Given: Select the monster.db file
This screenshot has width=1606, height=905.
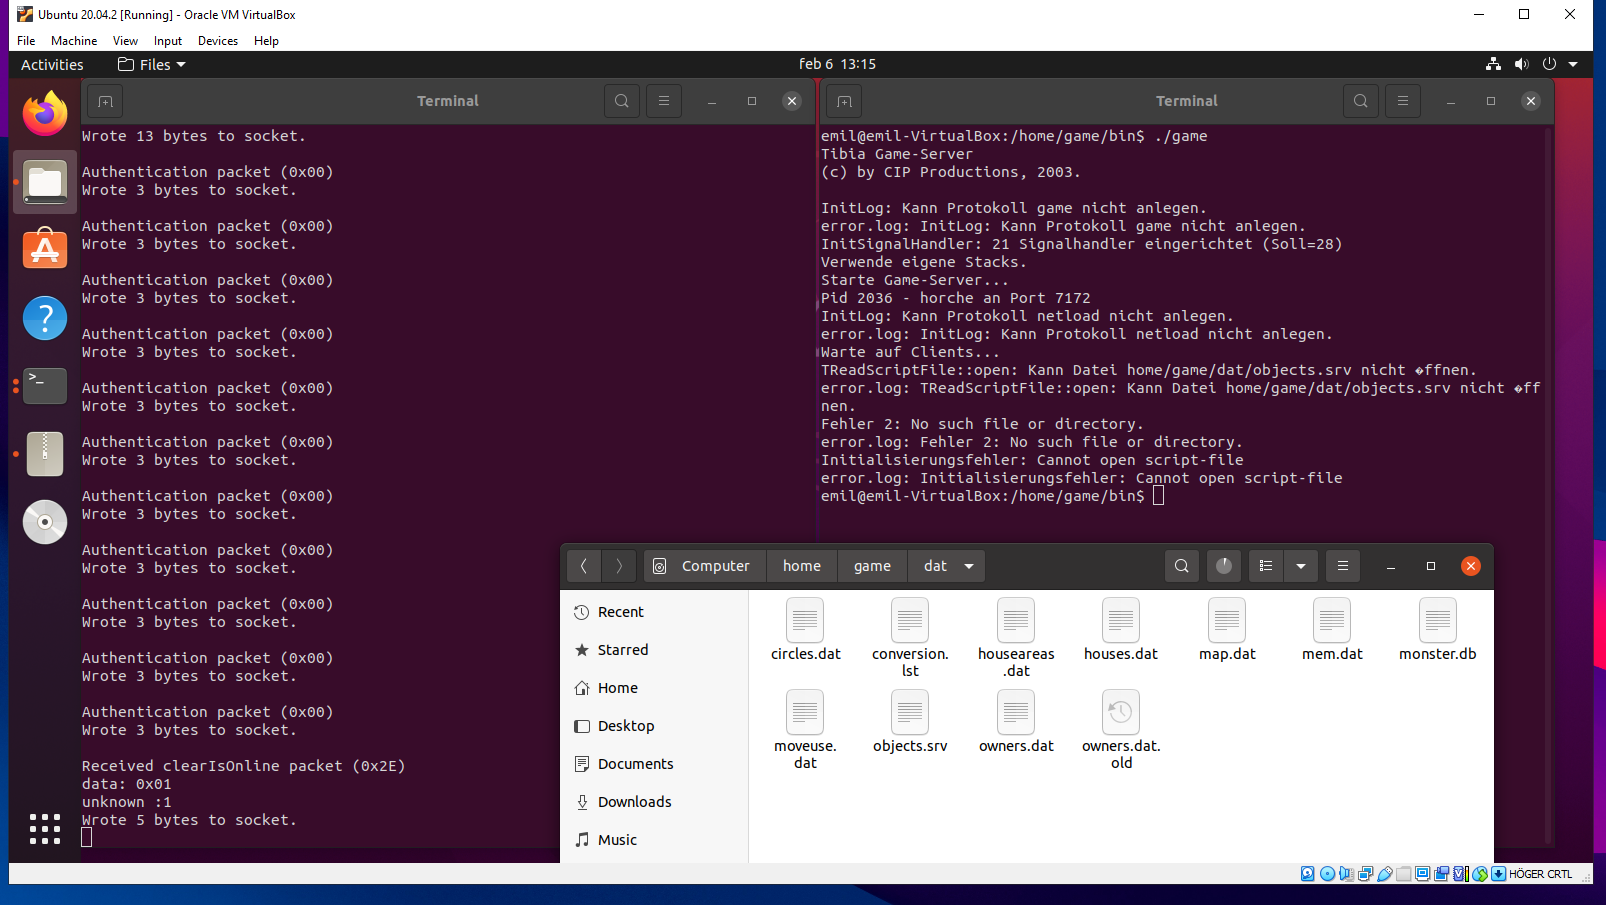Looking at the screenshot, I should tap(1438, 630).
